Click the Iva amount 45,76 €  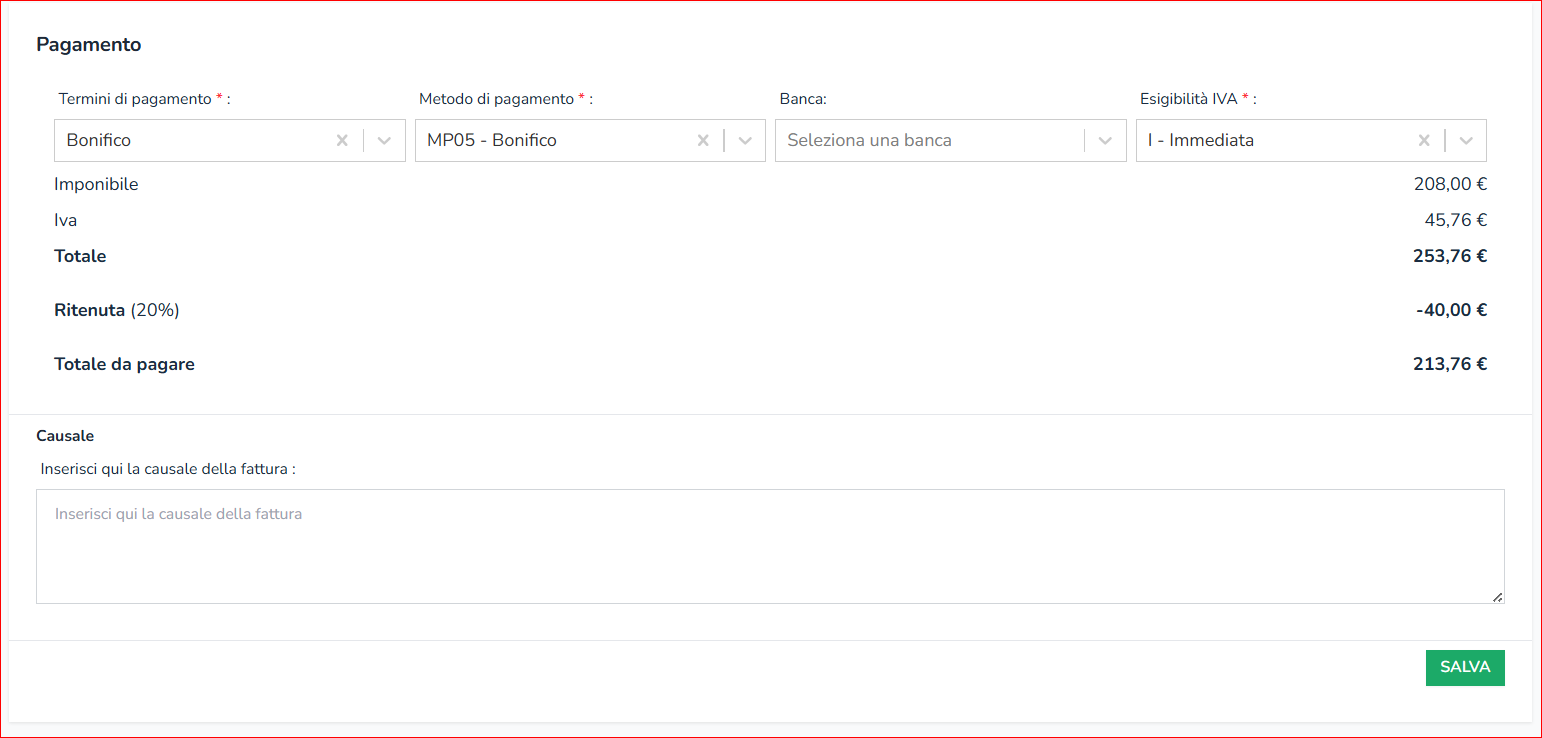pyautogui.click(x=1455, y=220)
